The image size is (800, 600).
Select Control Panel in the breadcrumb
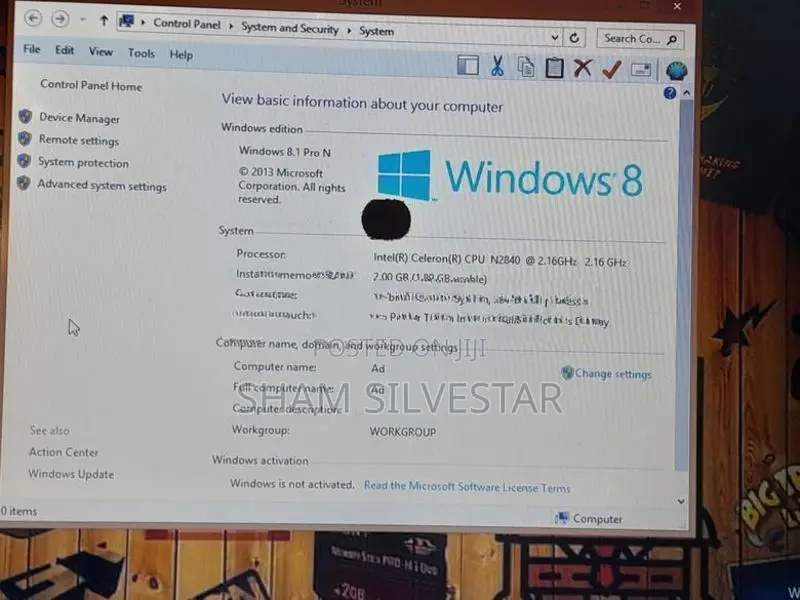[x=187, y=23]
